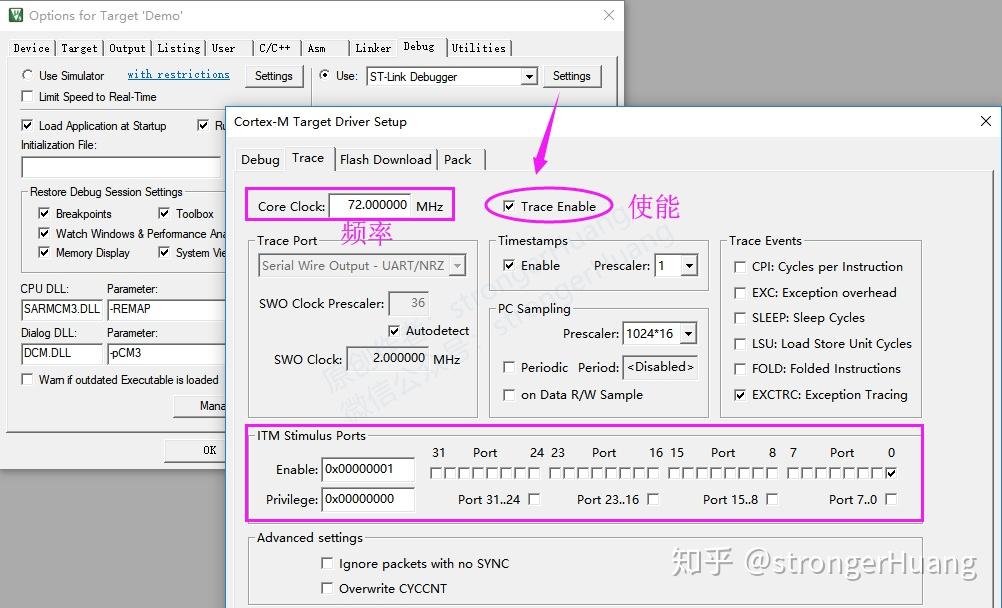Select the Use Simulator radio button

(26, 75)
